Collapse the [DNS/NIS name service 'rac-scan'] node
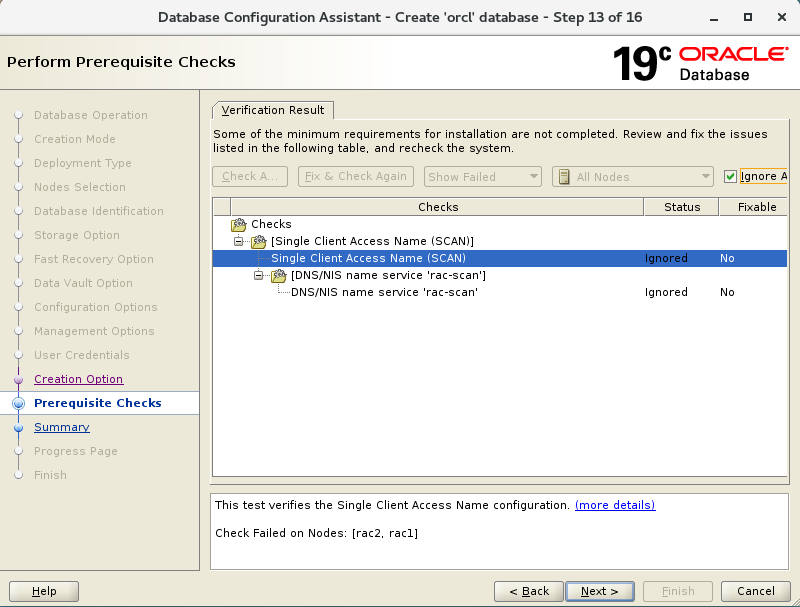The width and height of the screenshot is (800, 607). click(258, 275)
